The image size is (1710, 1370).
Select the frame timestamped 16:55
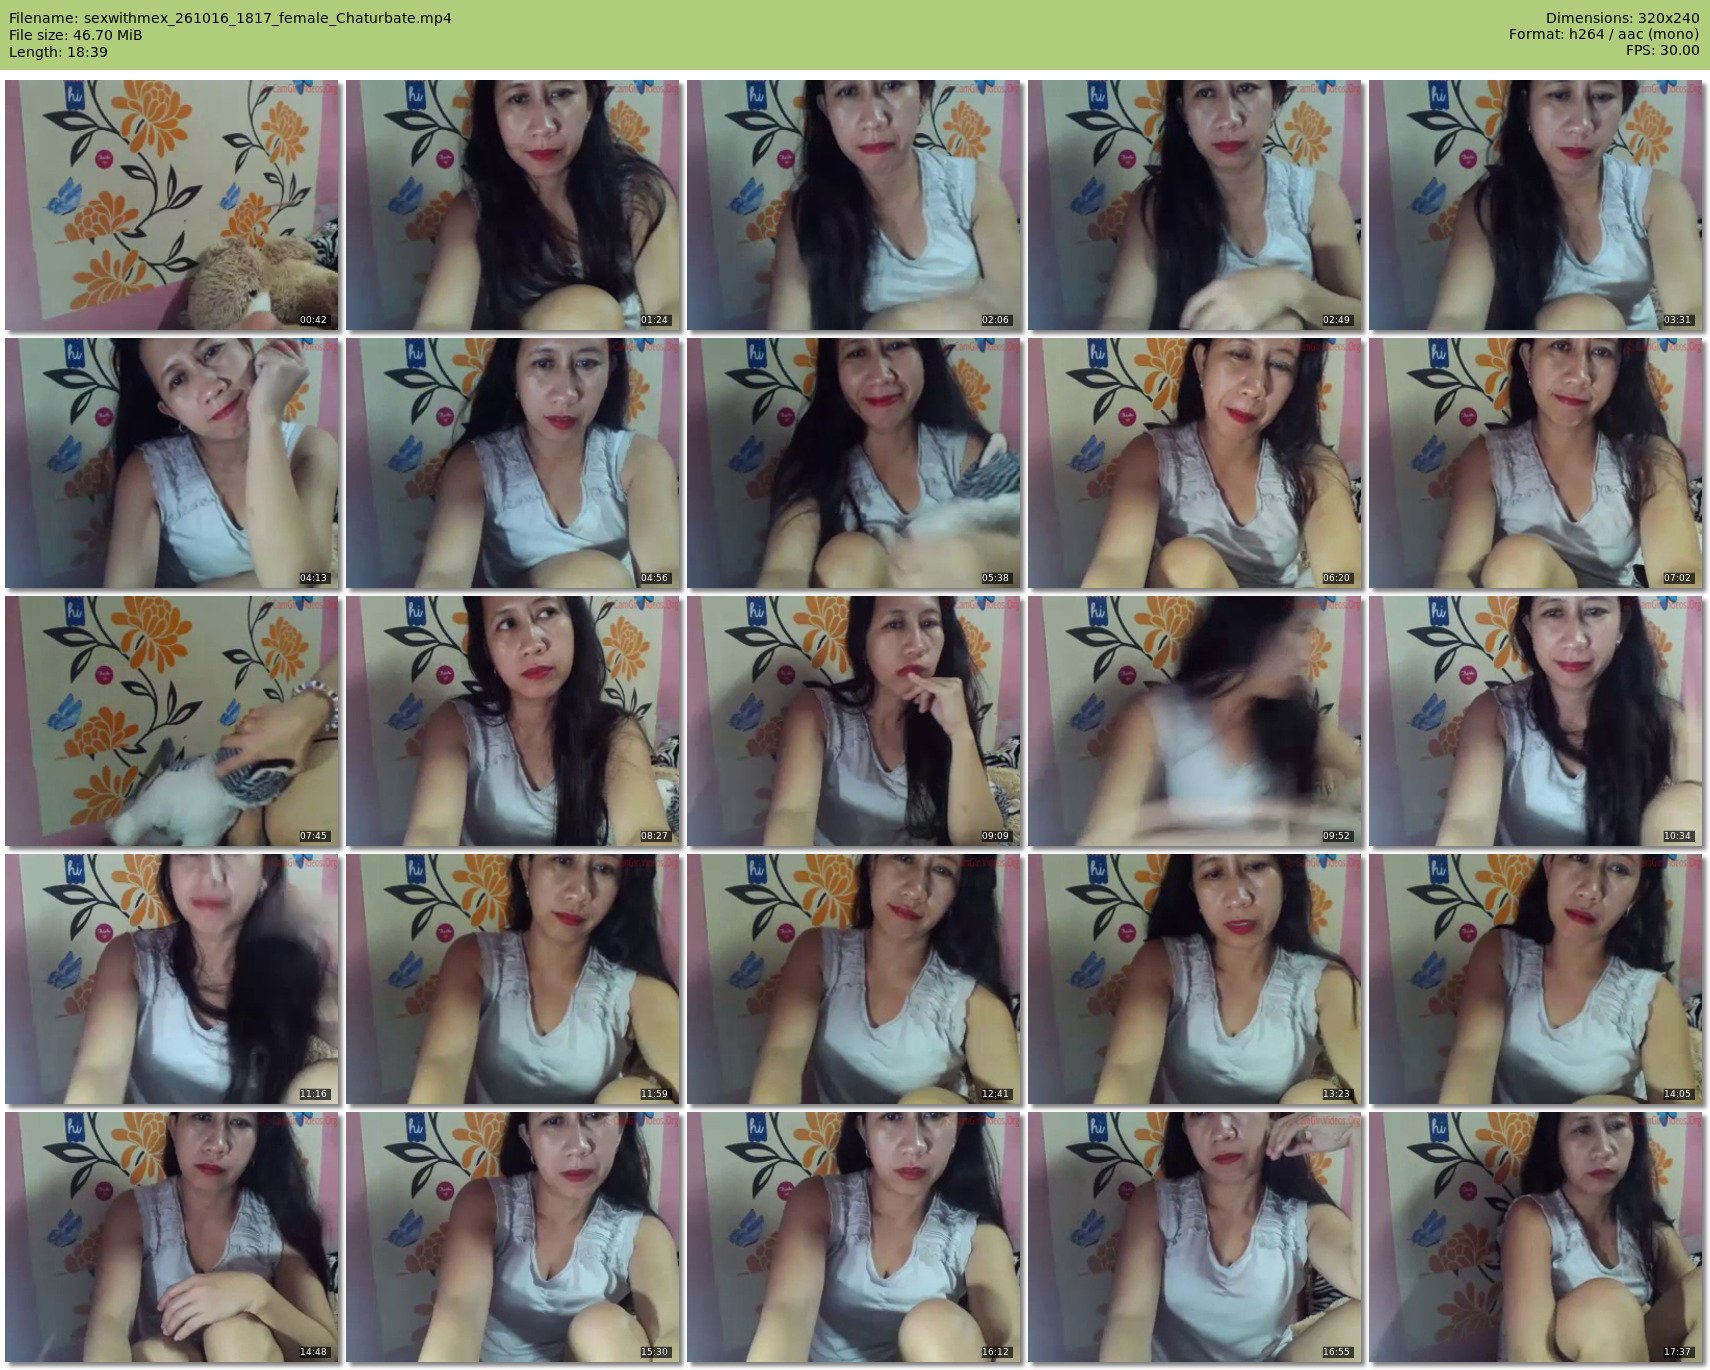coord(1194,1237)
